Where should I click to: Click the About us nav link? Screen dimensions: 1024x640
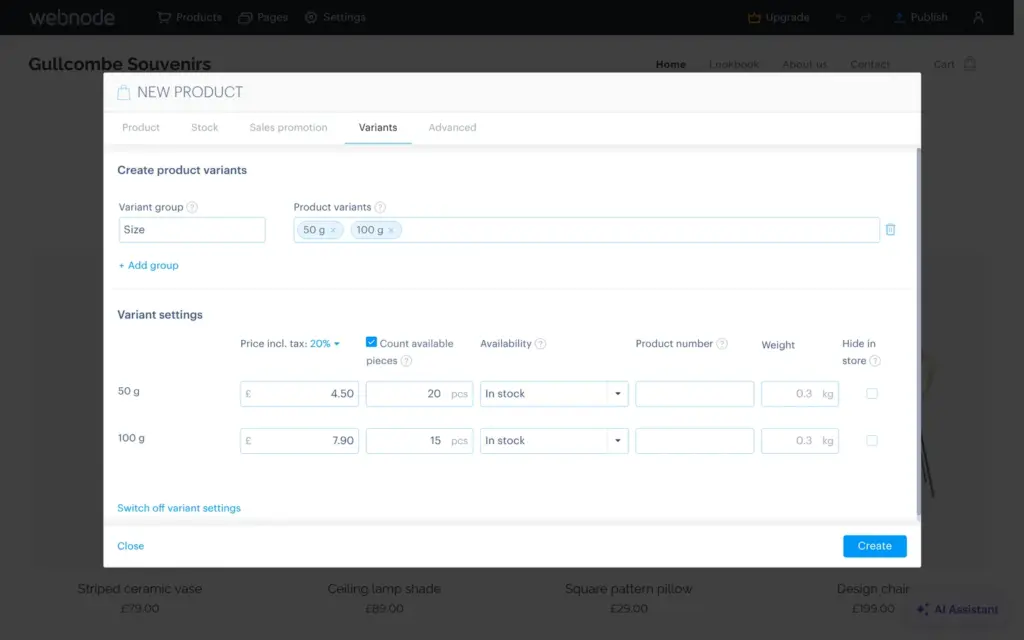tap(805, 64)
